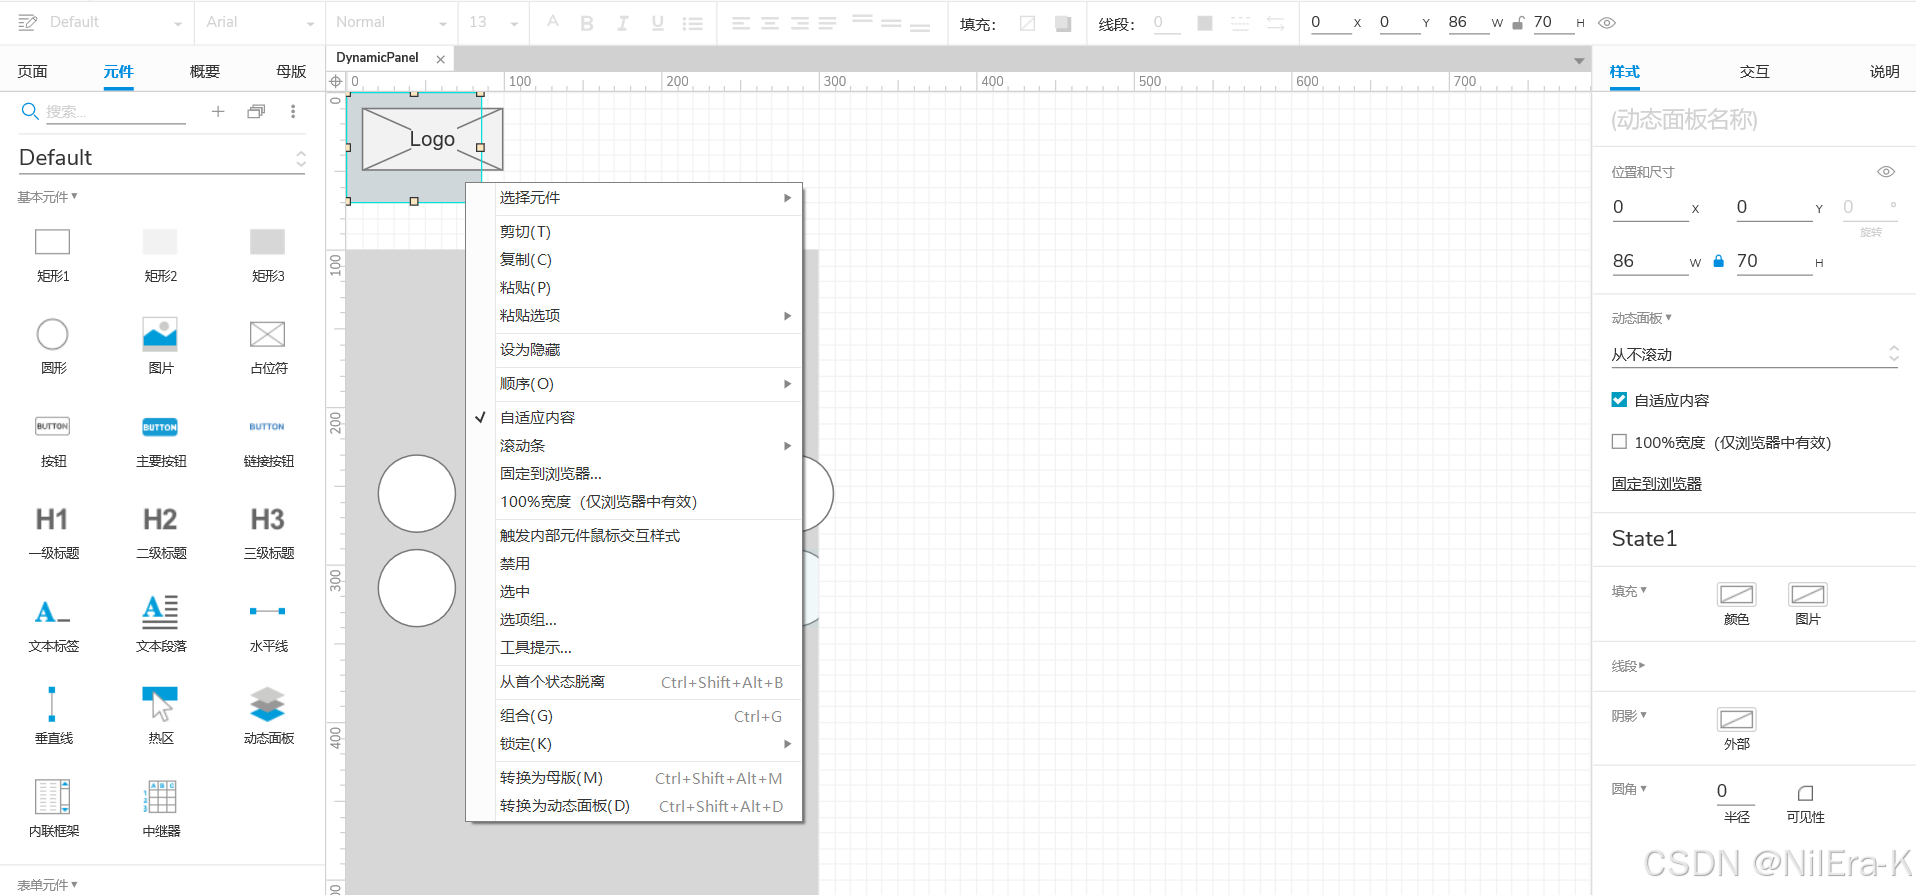The width and height of the screenshot is (1916, 895).
Task: Choose 剪切(T) from the context menu
Action: click(x=635, y=231)
